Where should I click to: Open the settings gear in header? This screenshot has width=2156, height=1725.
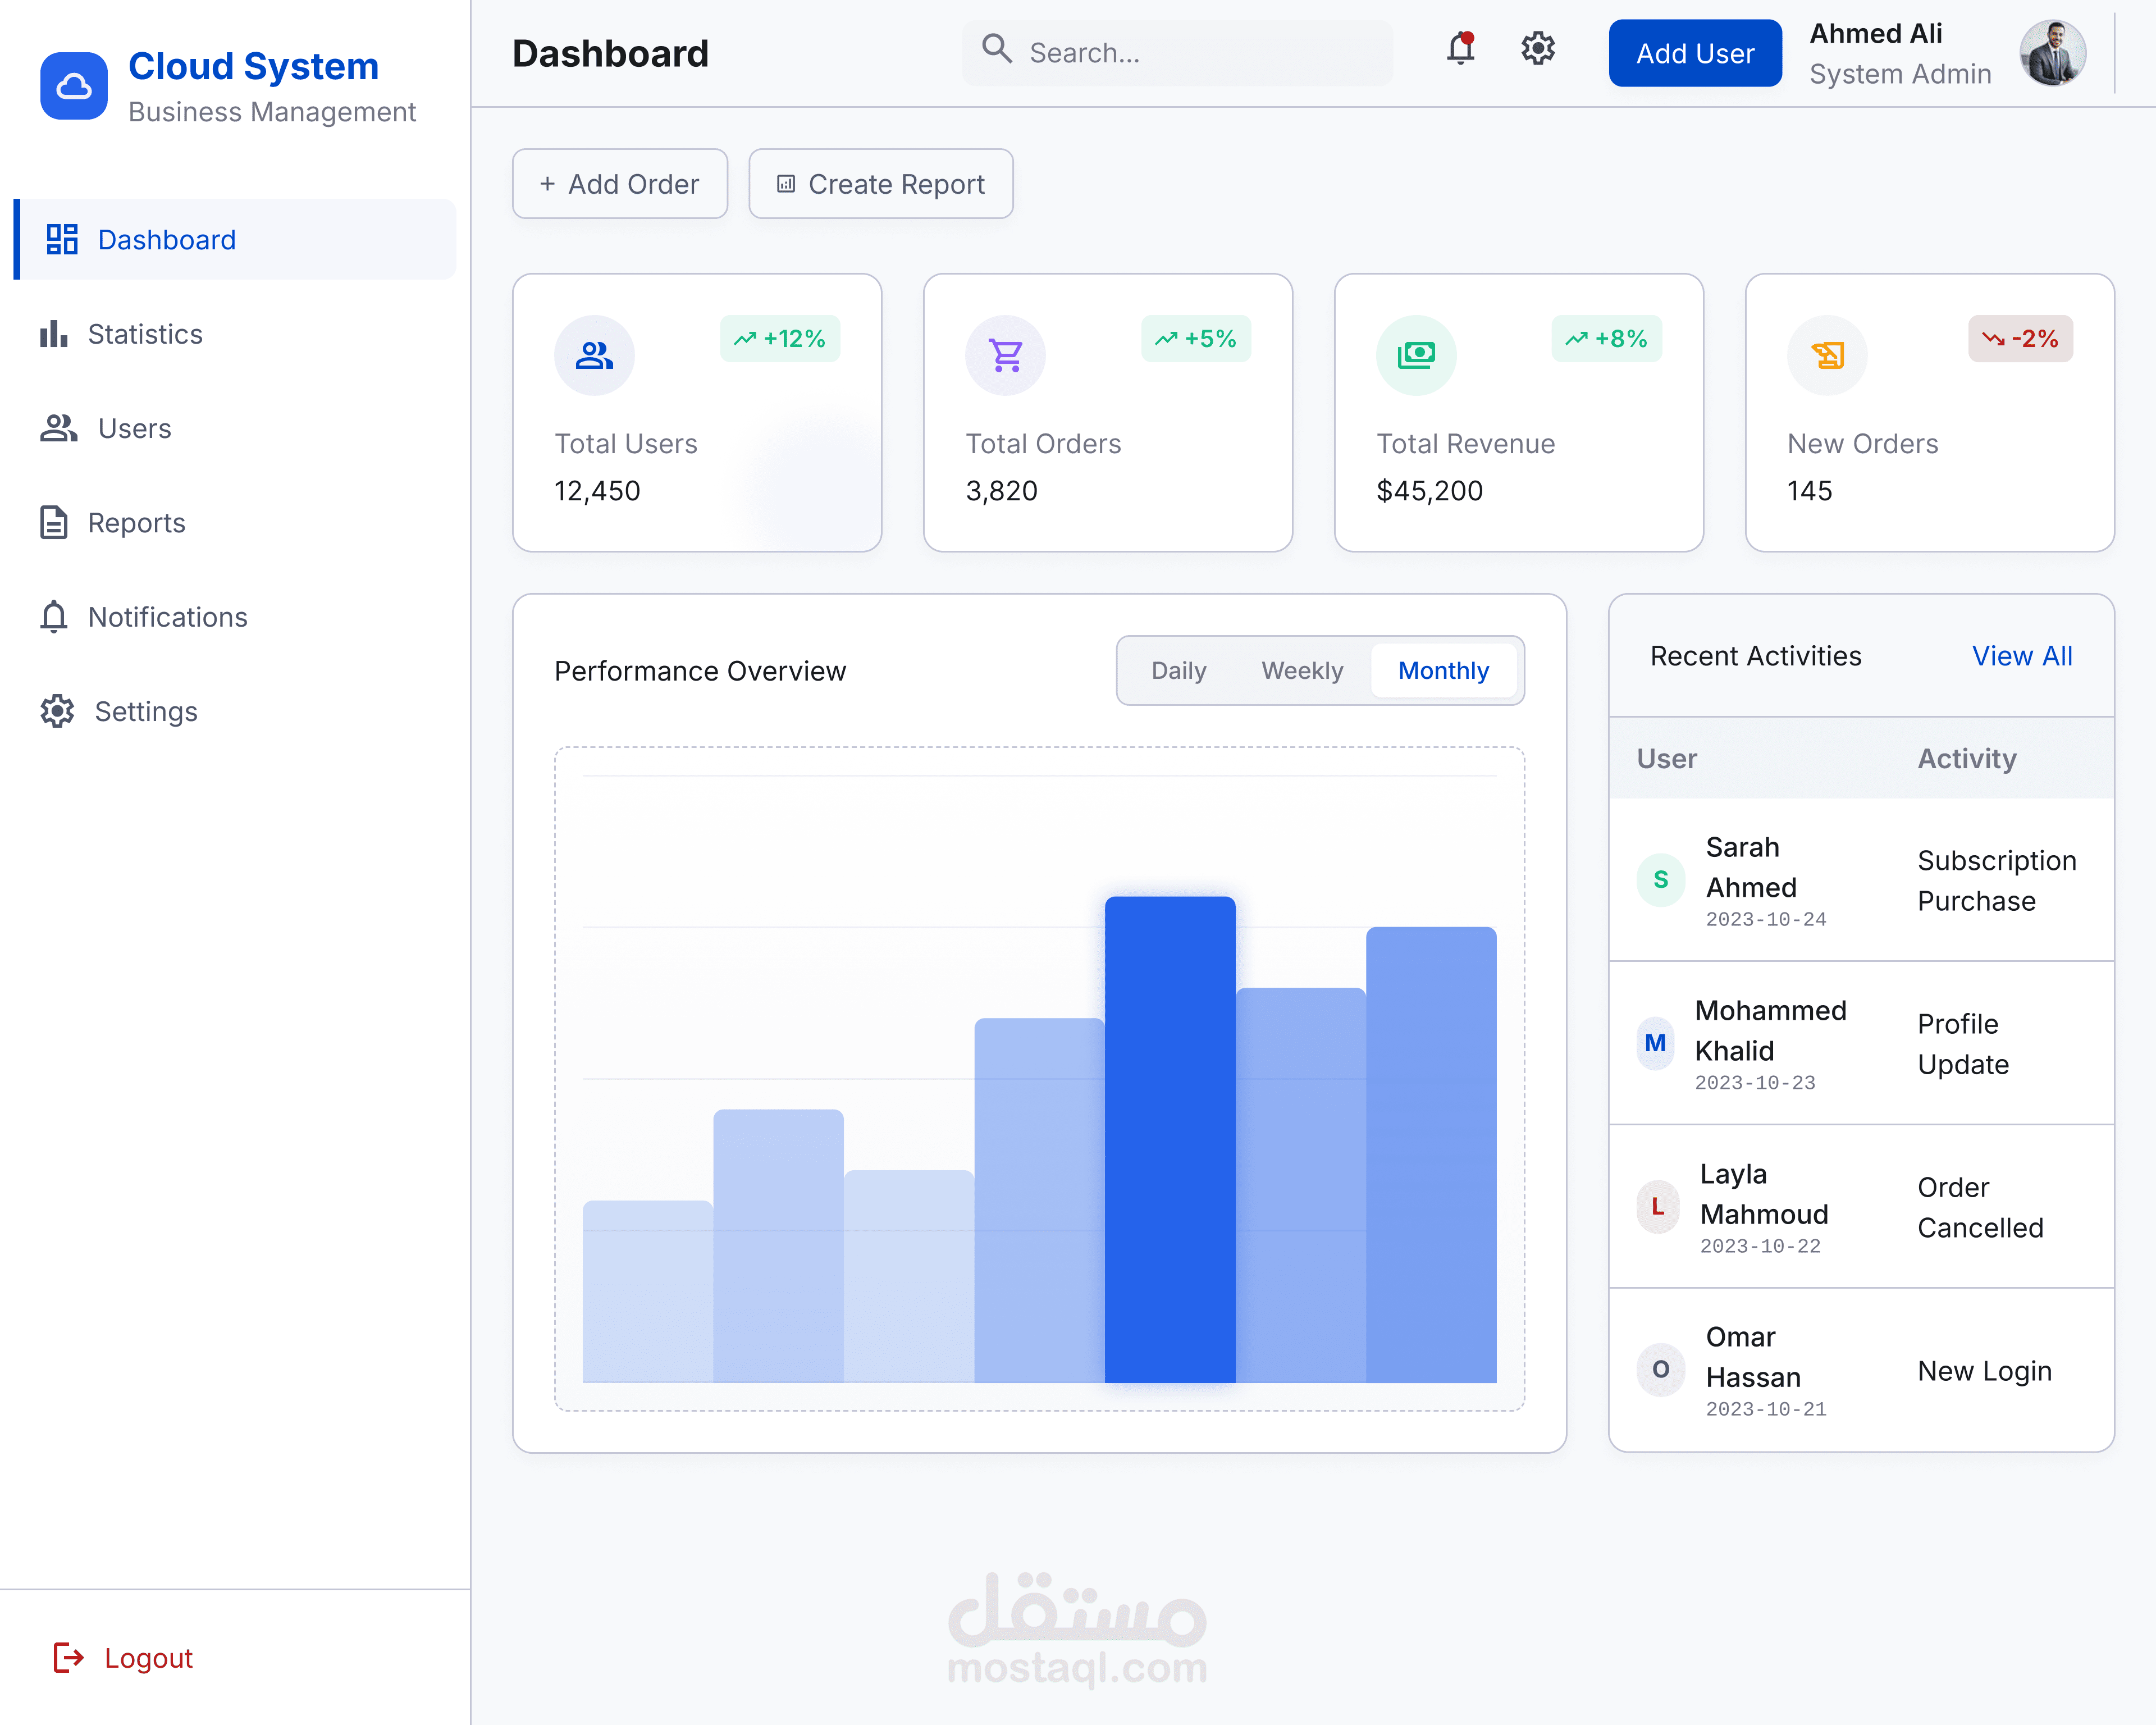pyautogui.click(x=1538, y=48)
